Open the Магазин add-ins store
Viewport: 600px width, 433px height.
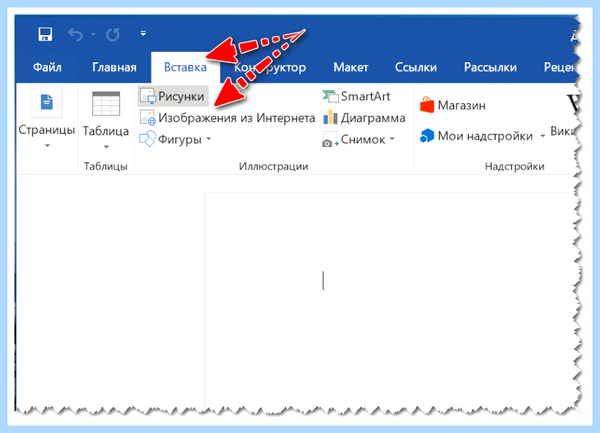pos(453,105)
